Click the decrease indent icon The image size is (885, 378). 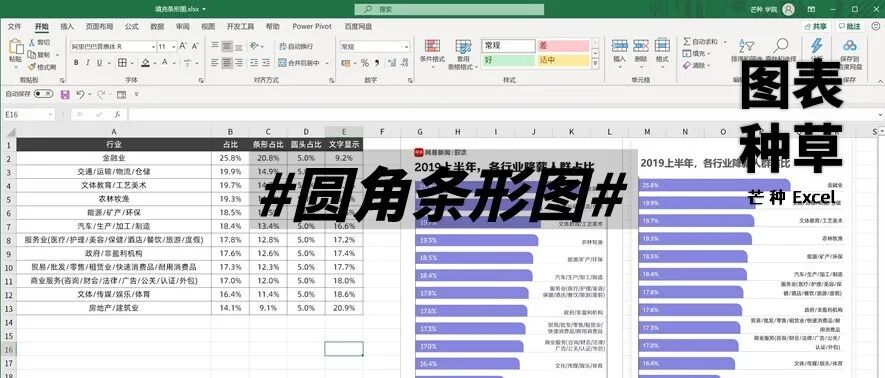click(255, 63)
